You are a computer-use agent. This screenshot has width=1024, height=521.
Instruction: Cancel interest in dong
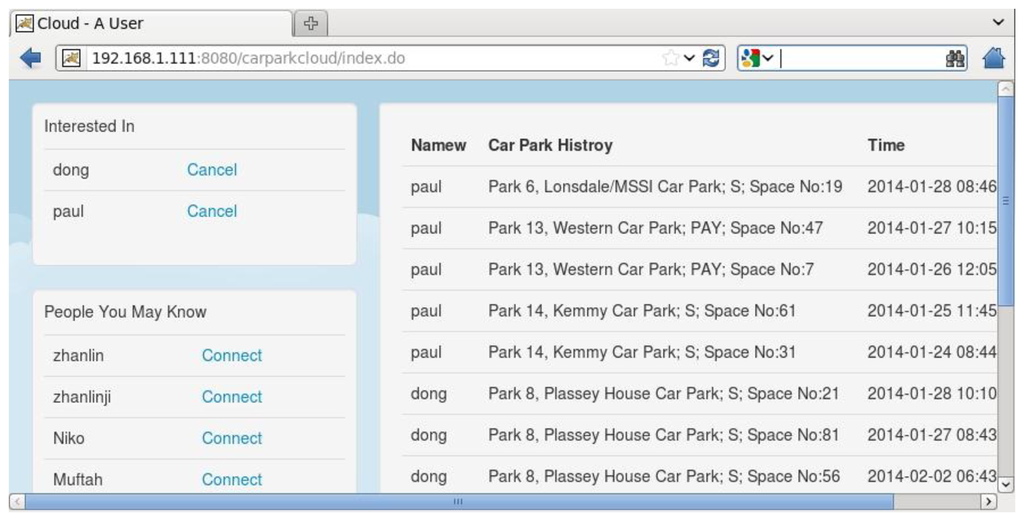point(212,170)
